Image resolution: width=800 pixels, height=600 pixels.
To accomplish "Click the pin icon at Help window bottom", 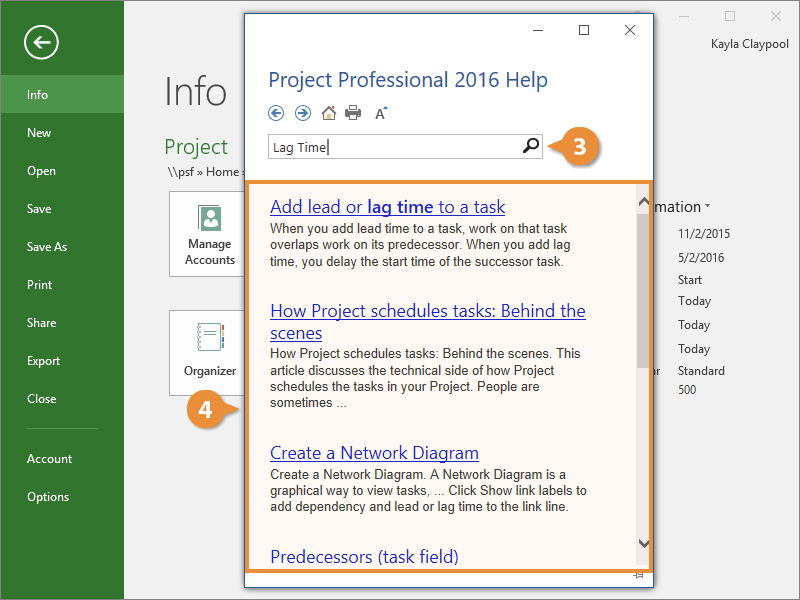I will click(637, 577).
